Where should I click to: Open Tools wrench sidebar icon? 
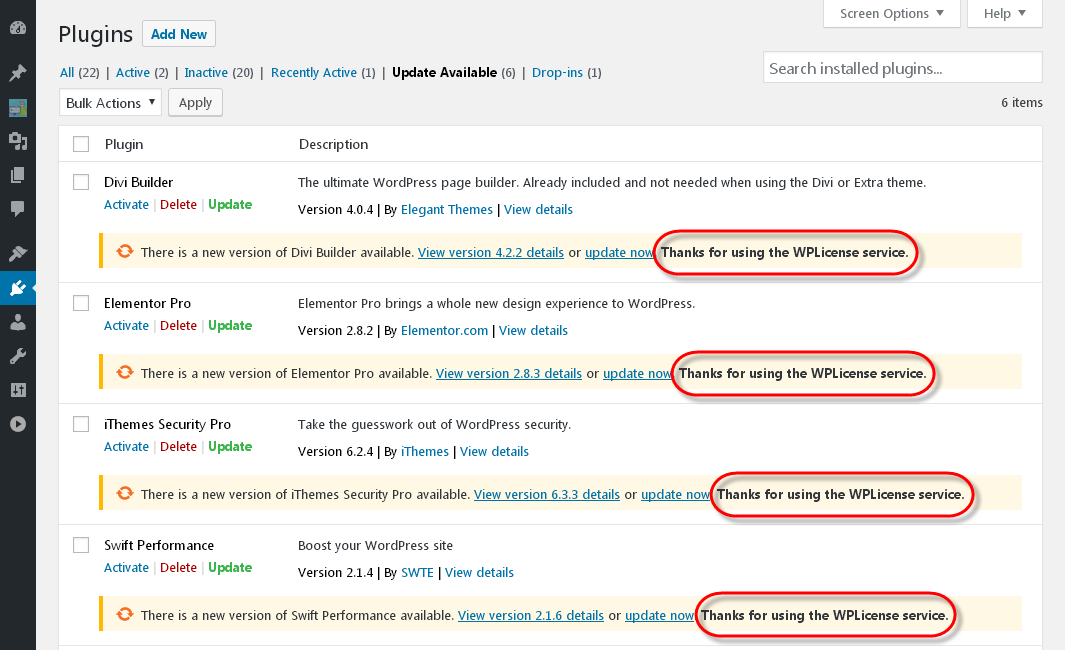point(18,356)
